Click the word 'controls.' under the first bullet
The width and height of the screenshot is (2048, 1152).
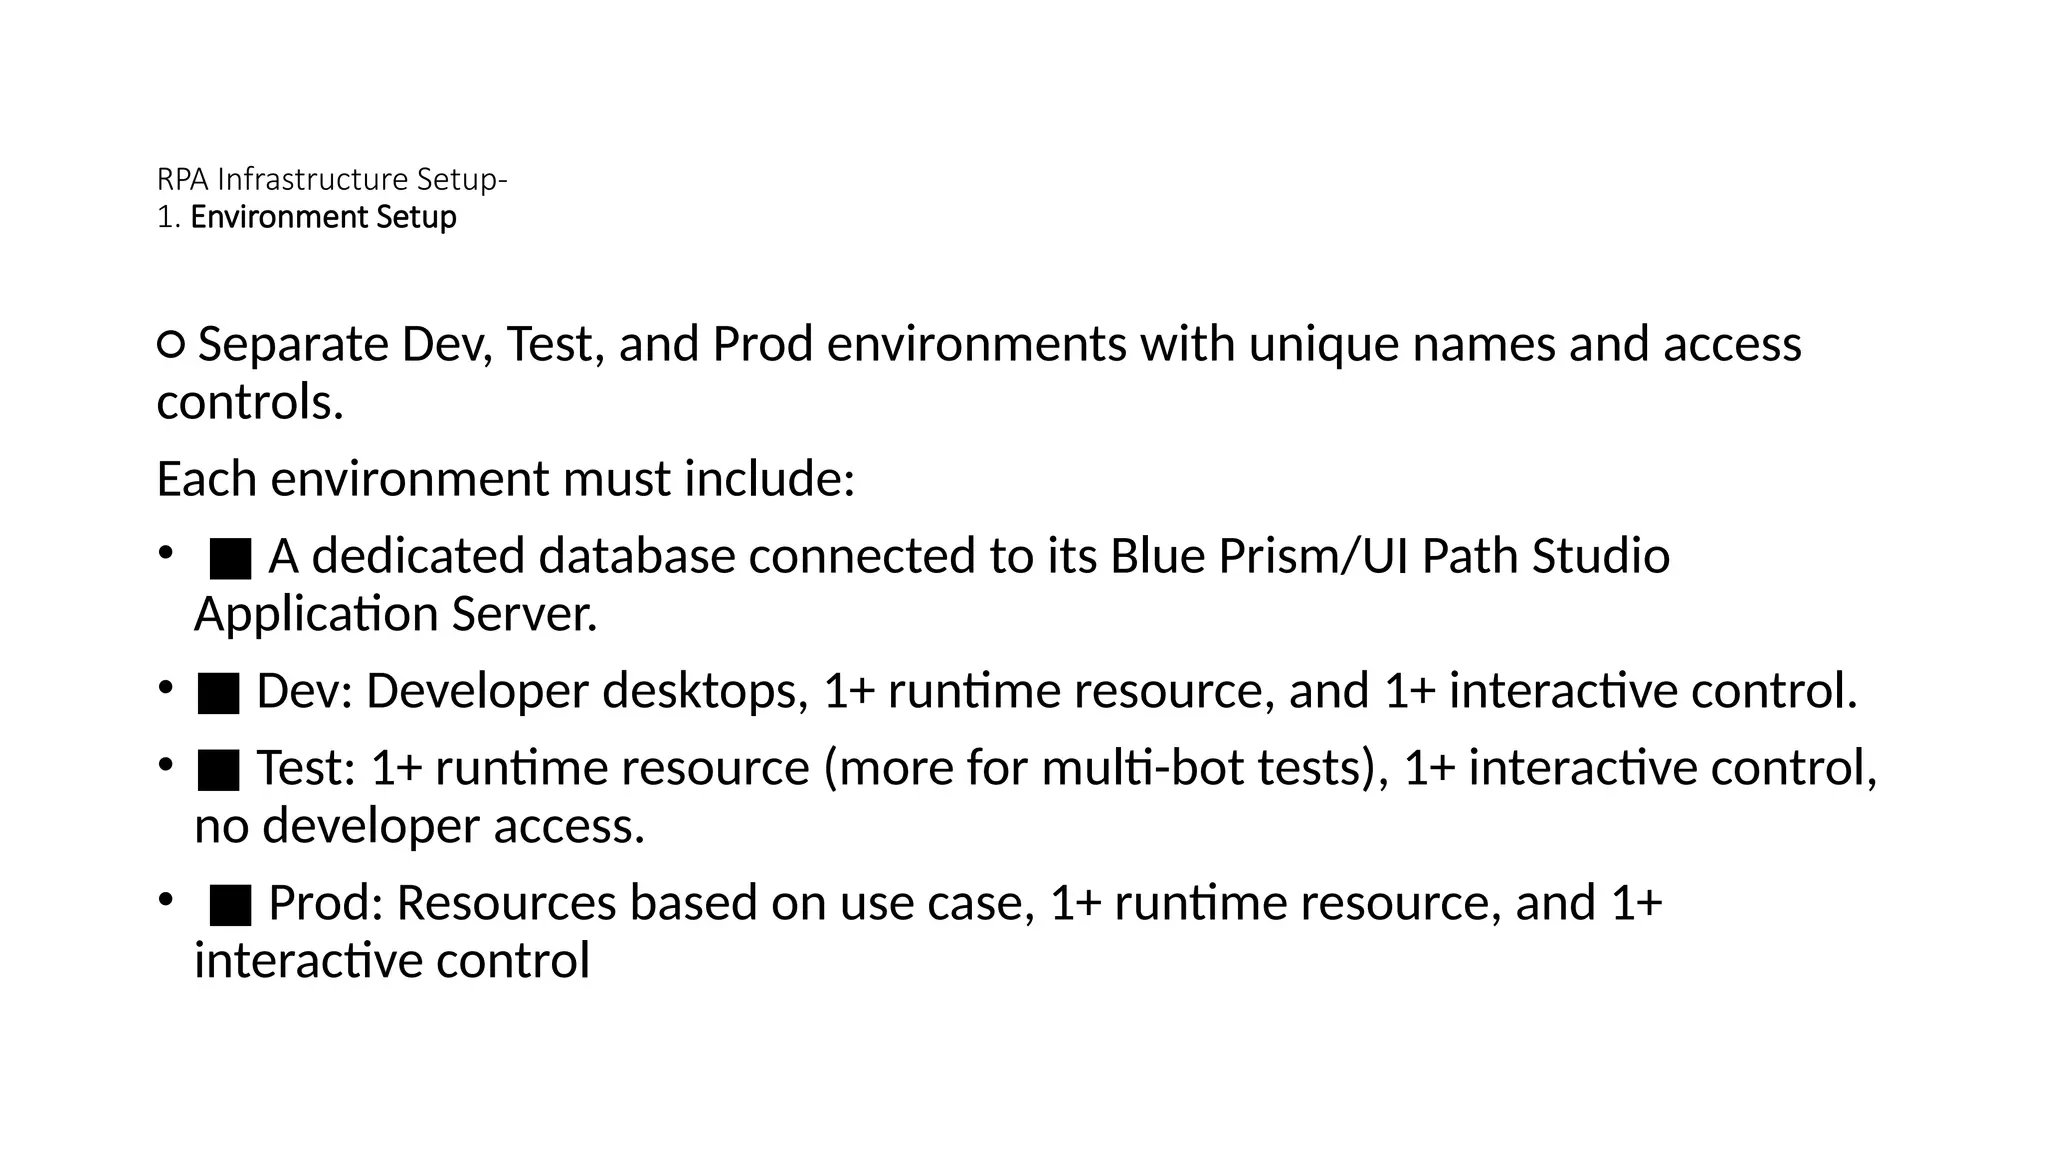(x=250, y=403)
